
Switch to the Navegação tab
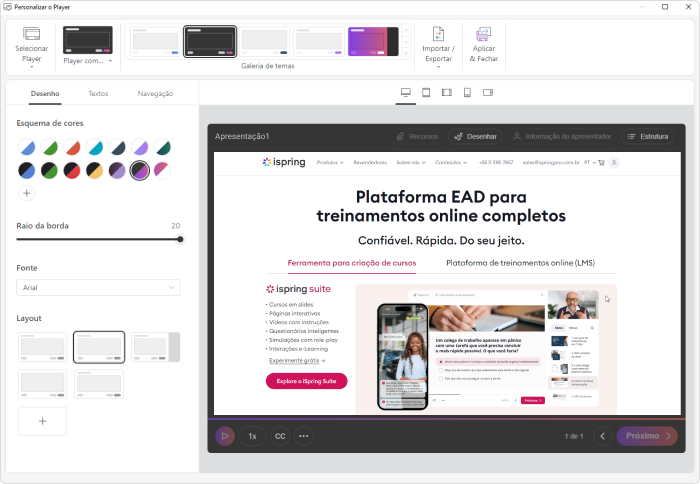(155, 93)
